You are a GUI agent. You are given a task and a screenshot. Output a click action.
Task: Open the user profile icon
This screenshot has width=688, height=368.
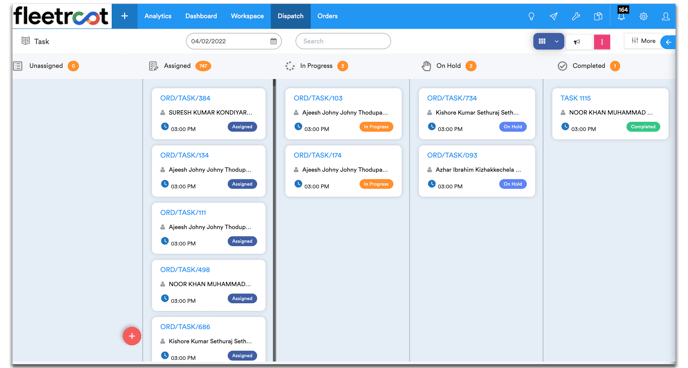666,16
